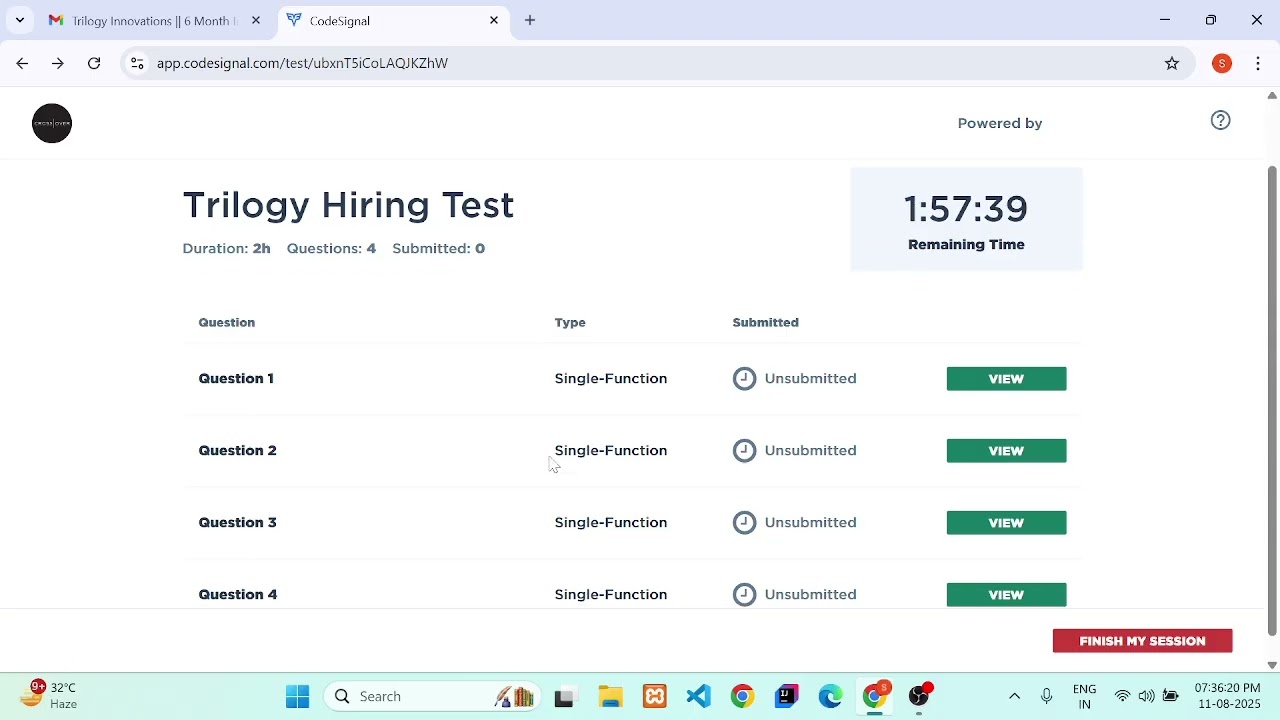This screenshot has height=720, width=1280.
Task: Open Task View on the taskbar
Action: 564,697
